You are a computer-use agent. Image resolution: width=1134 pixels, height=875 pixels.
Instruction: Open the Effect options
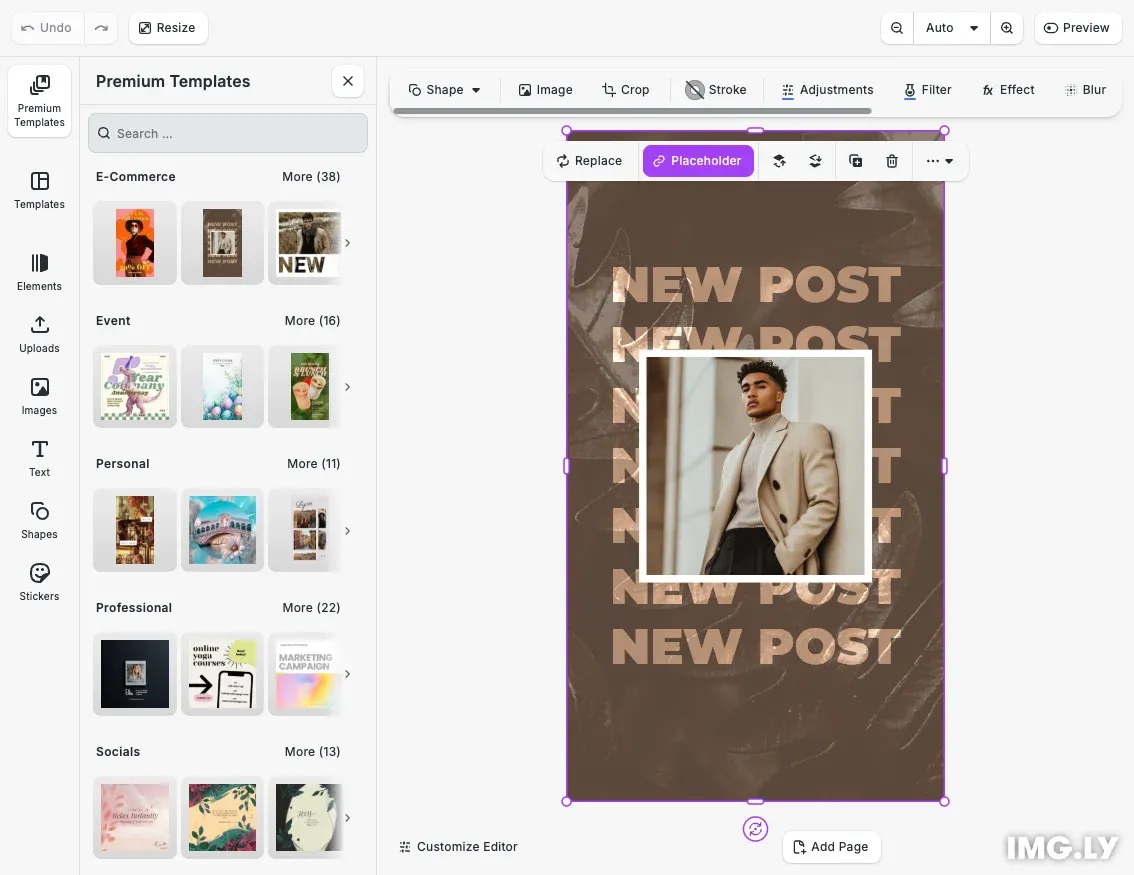point(1008,90)
